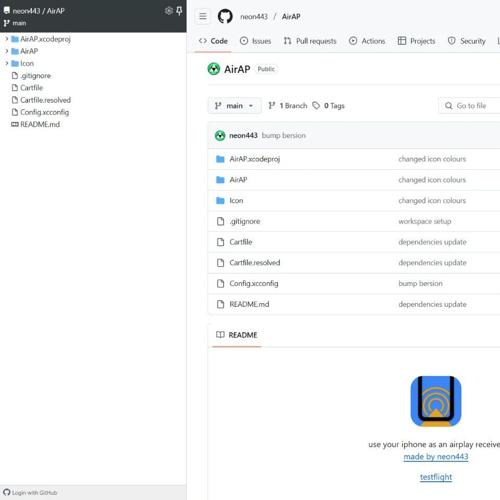Click 'changed icon colours' commit for Icon folder
The image size is (500, 500).
pyautogui.click(x=432, y=200)
